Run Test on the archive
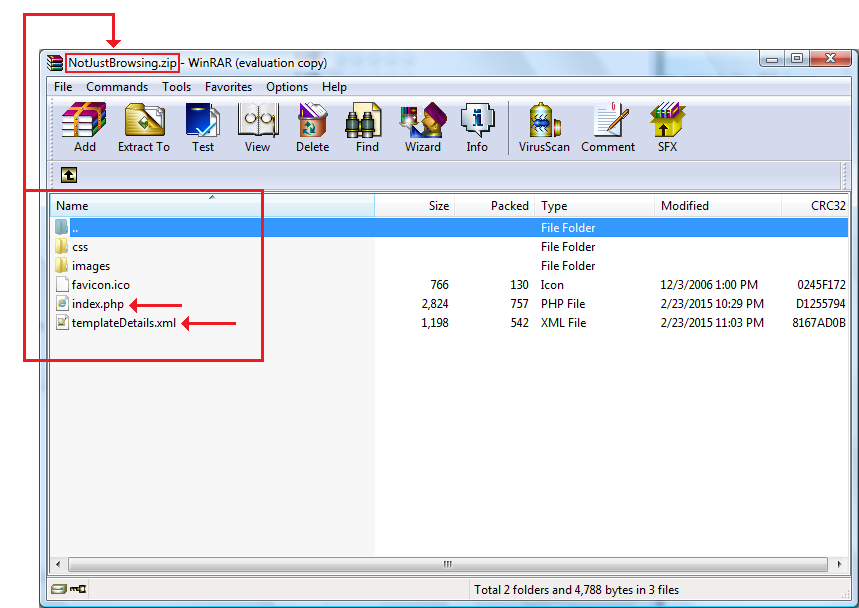This screenshot has width=859, height=608. [203, 127]
